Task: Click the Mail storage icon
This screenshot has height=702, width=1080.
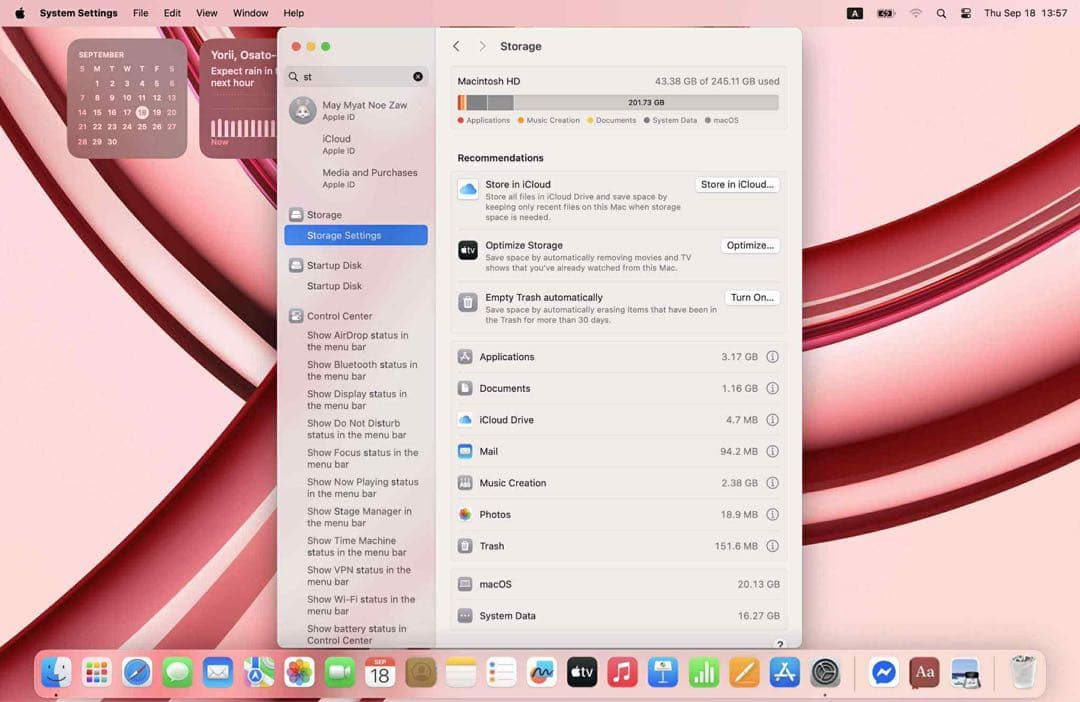Action: (466, 451)
